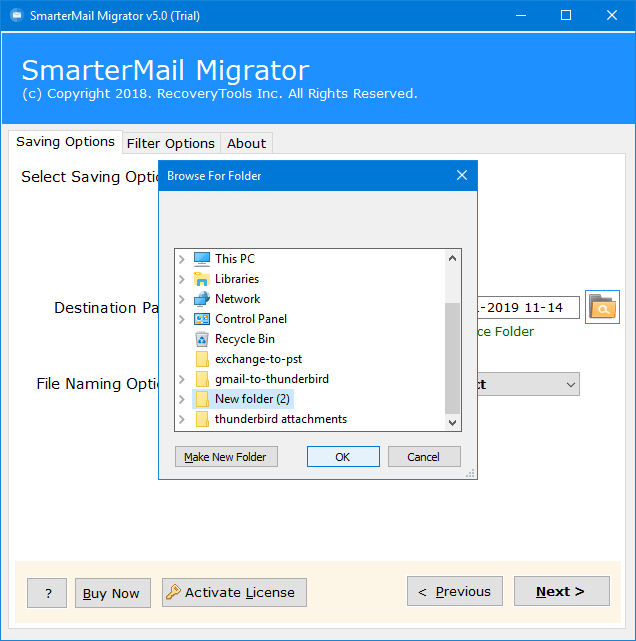This screenshot has height=641, width=636.
Task: Maximize the SmarterMail Migrator window
Action: click(x=566, y=16)
